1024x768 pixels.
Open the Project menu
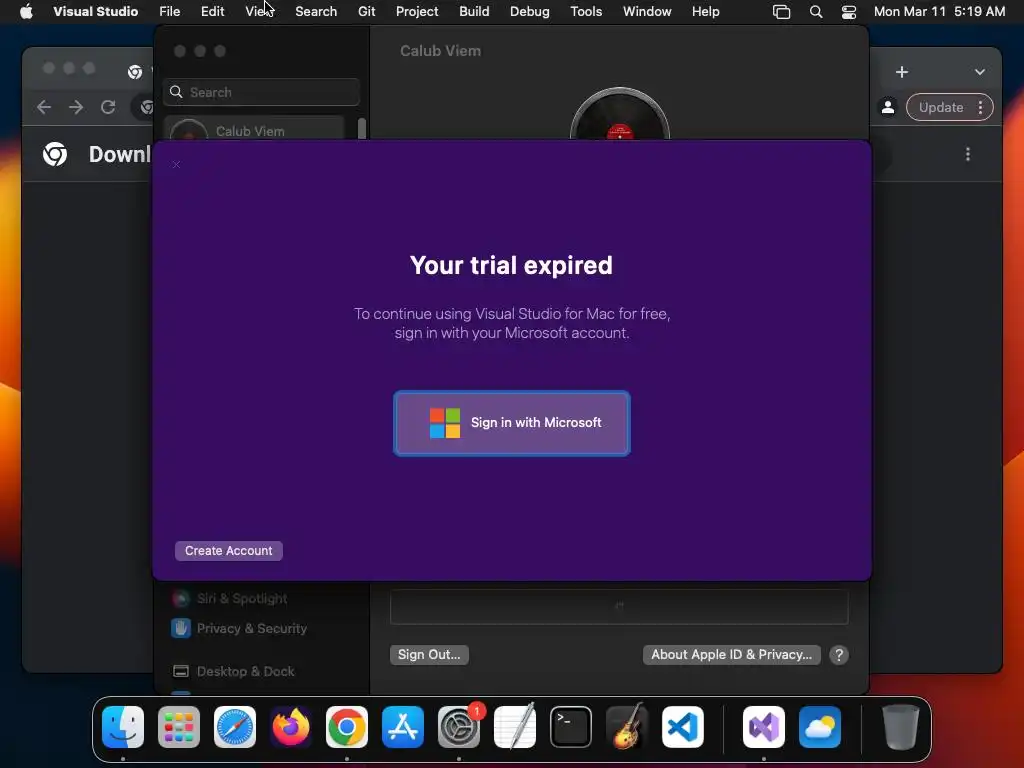click(417, 11)
